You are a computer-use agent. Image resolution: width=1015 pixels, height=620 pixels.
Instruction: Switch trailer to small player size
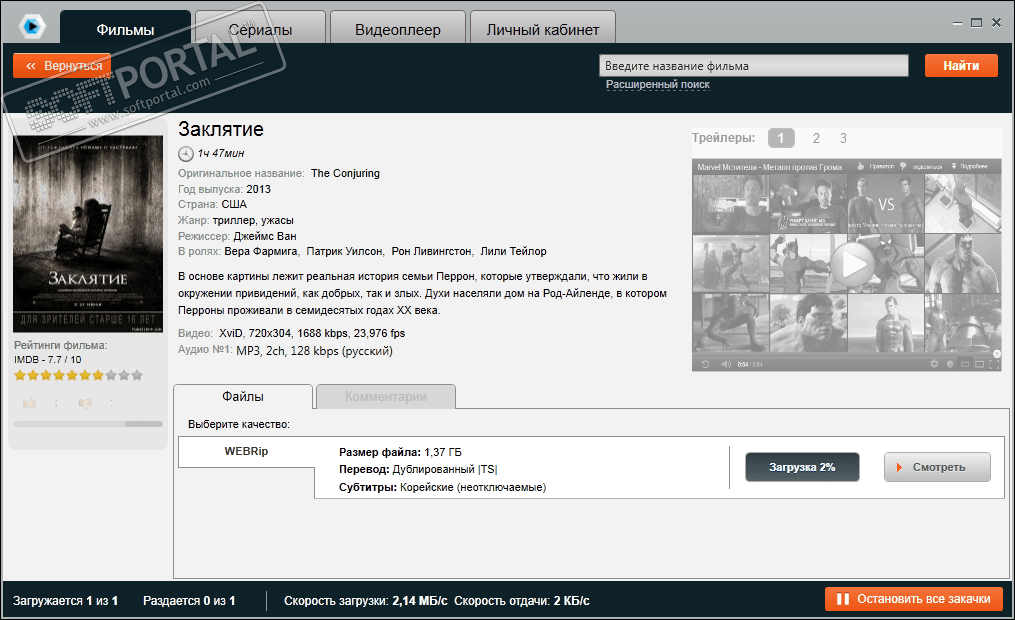pos(965,364)
